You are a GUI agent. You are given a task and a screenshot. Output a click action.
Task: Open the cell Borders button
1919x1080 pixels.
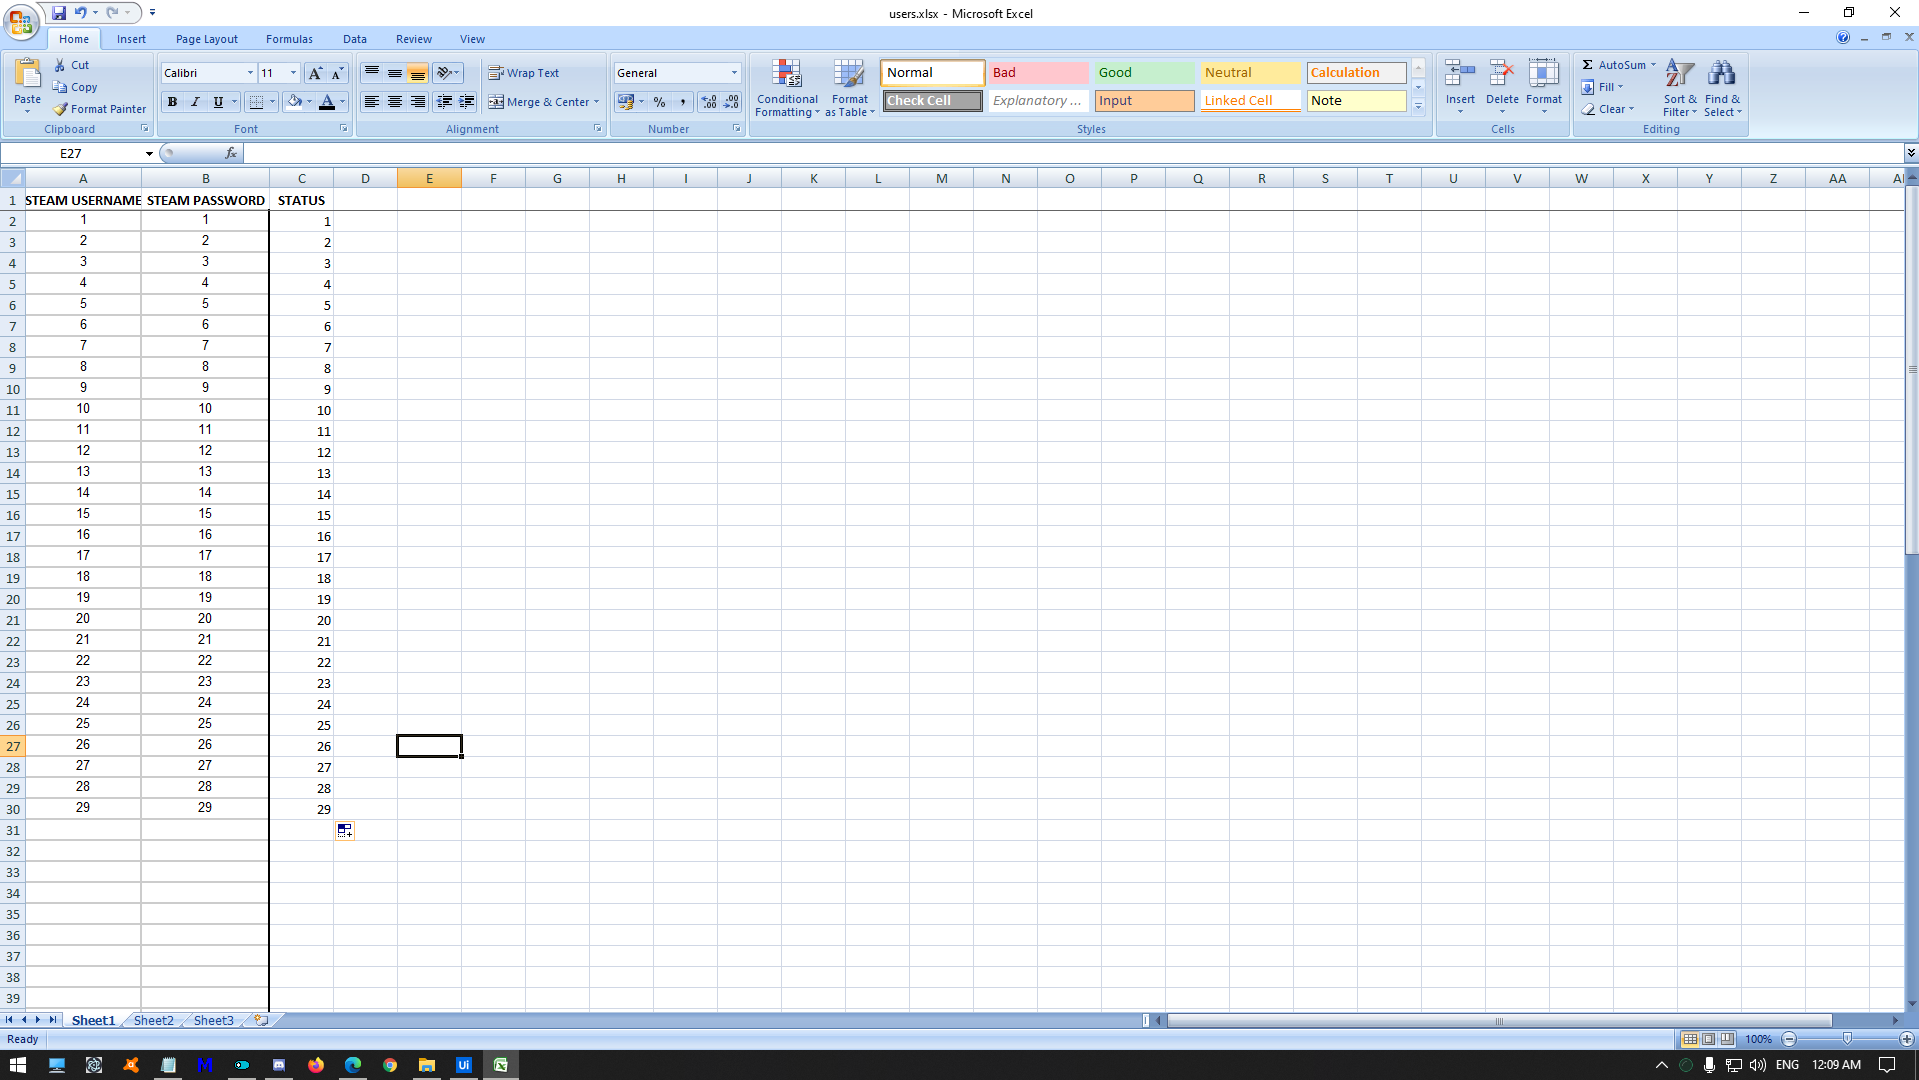(256, 102)
